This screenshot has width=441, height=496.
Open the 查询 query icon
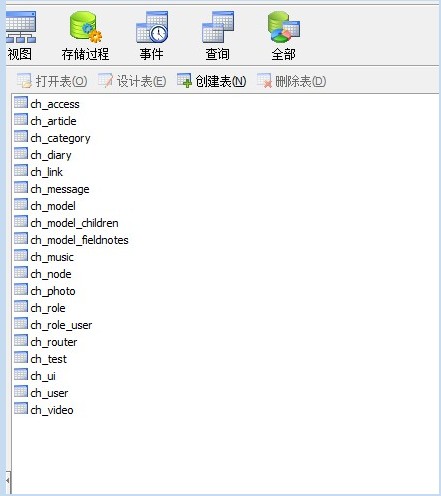point(218,27)
